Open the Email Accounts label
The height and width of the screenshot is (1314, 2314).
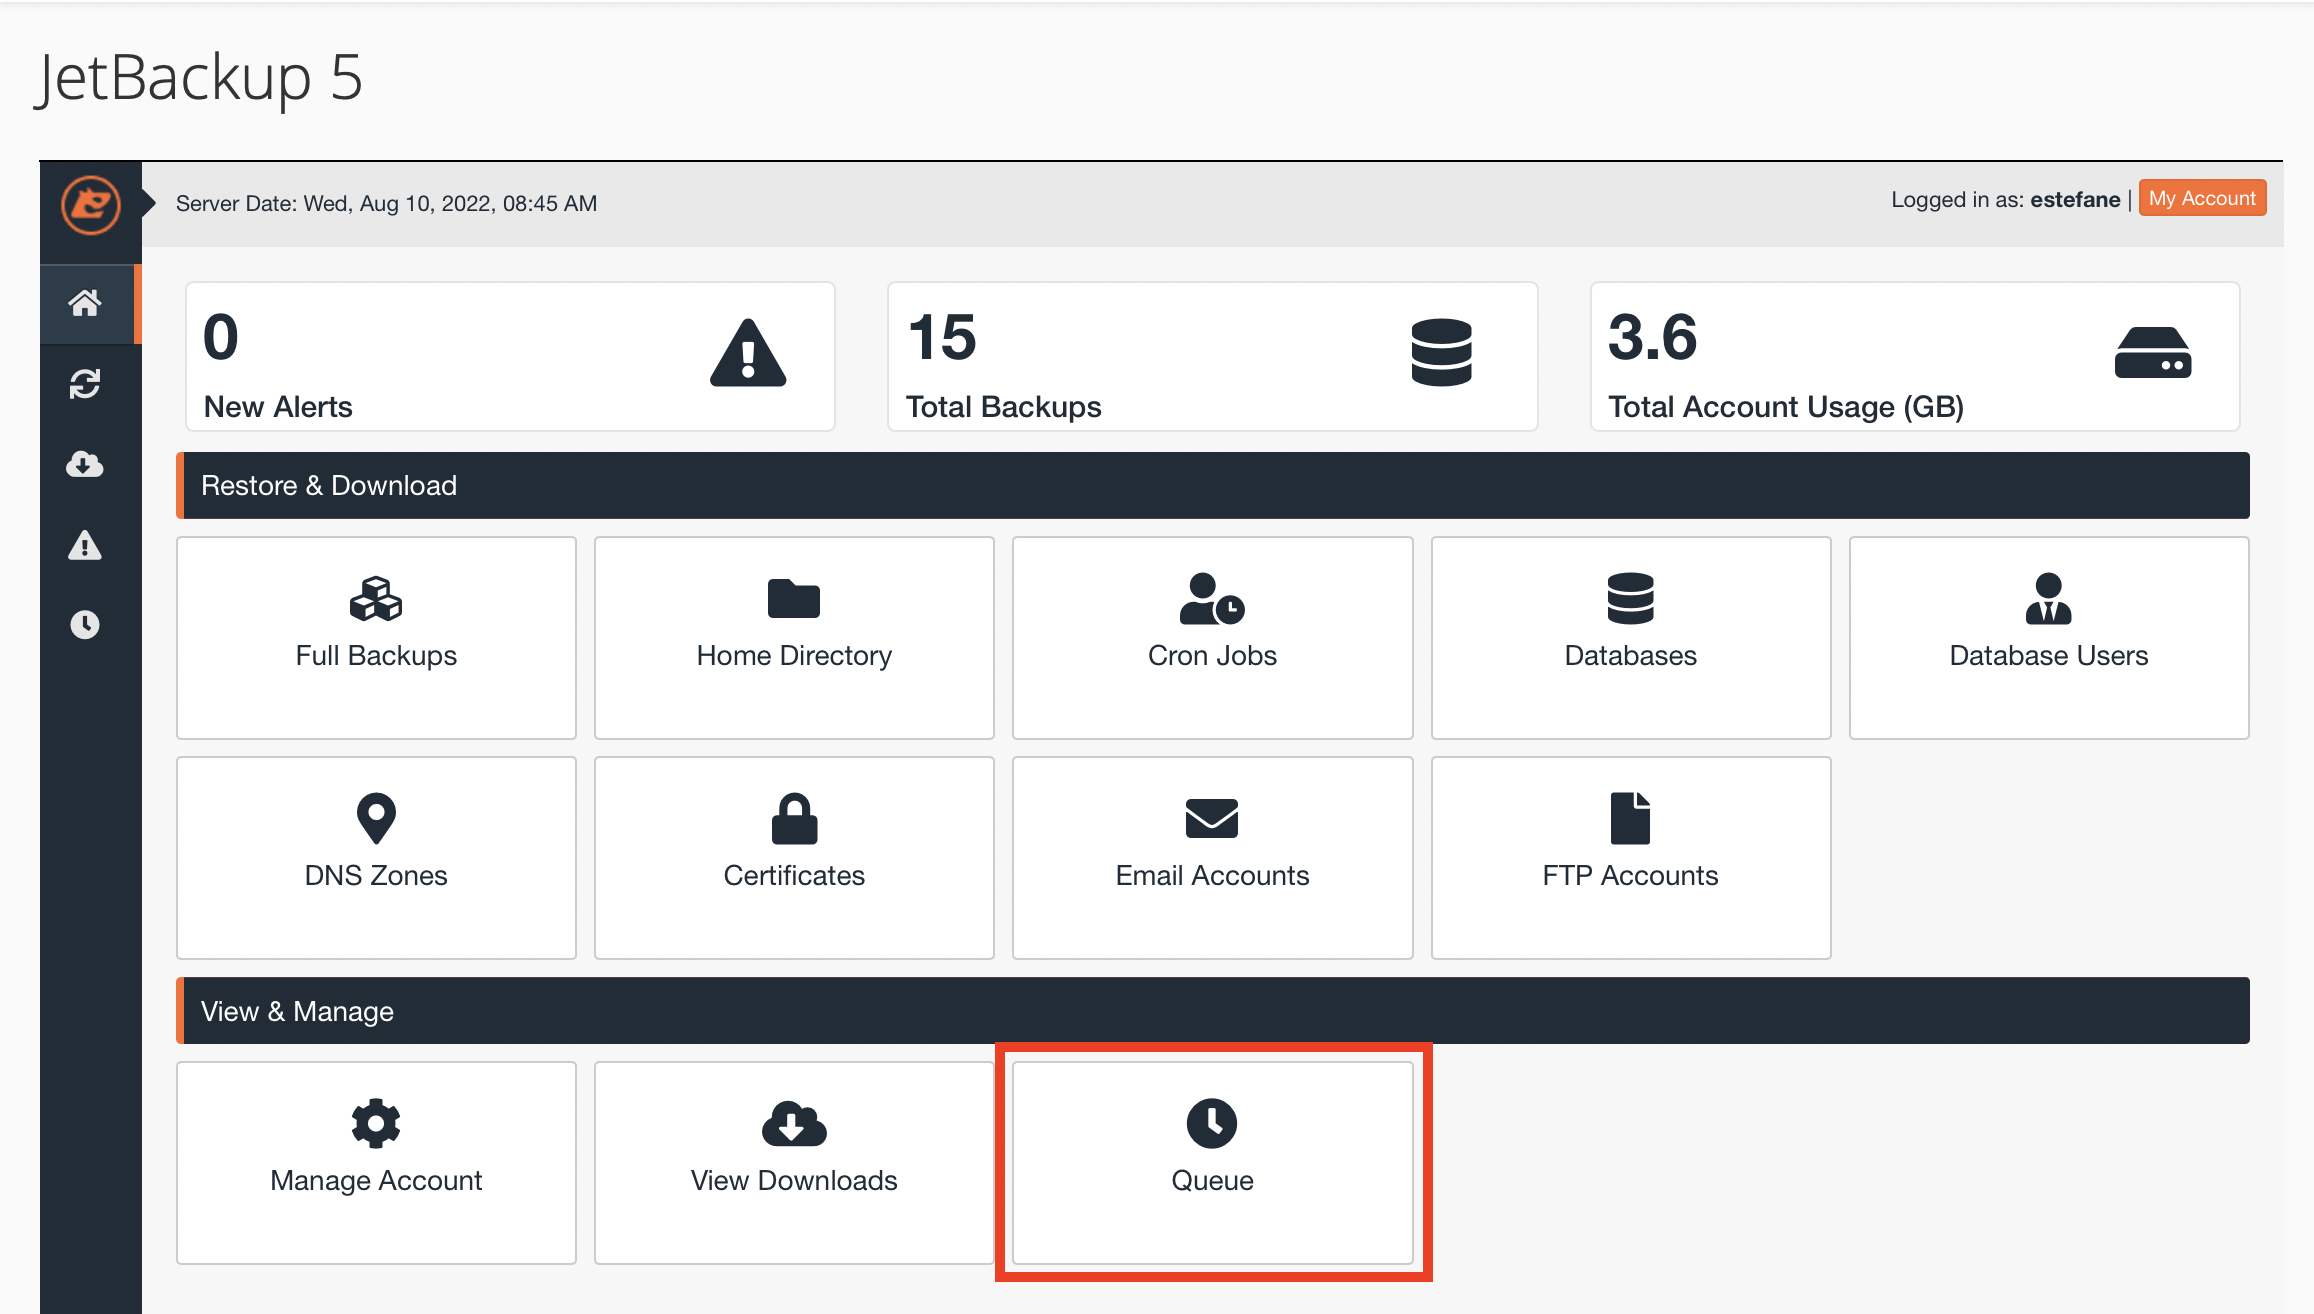point(1212,875)
